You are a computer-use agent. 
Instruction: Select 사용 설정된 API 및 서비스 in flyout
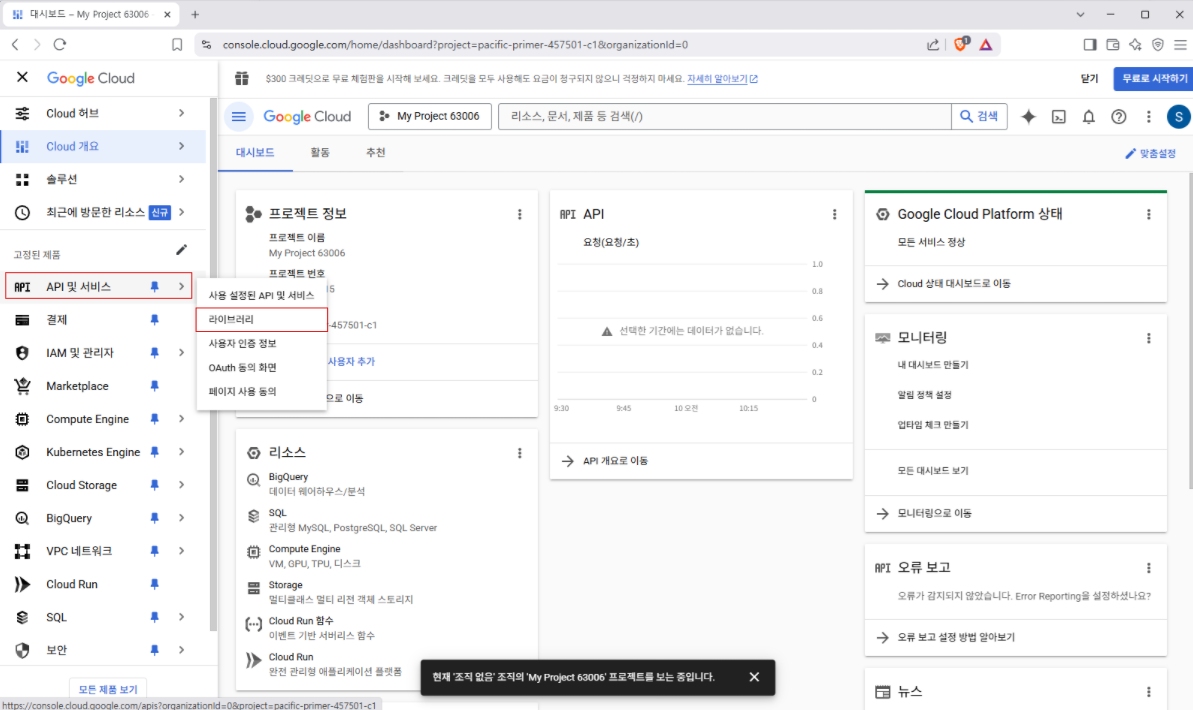click(x=261, y=295)
